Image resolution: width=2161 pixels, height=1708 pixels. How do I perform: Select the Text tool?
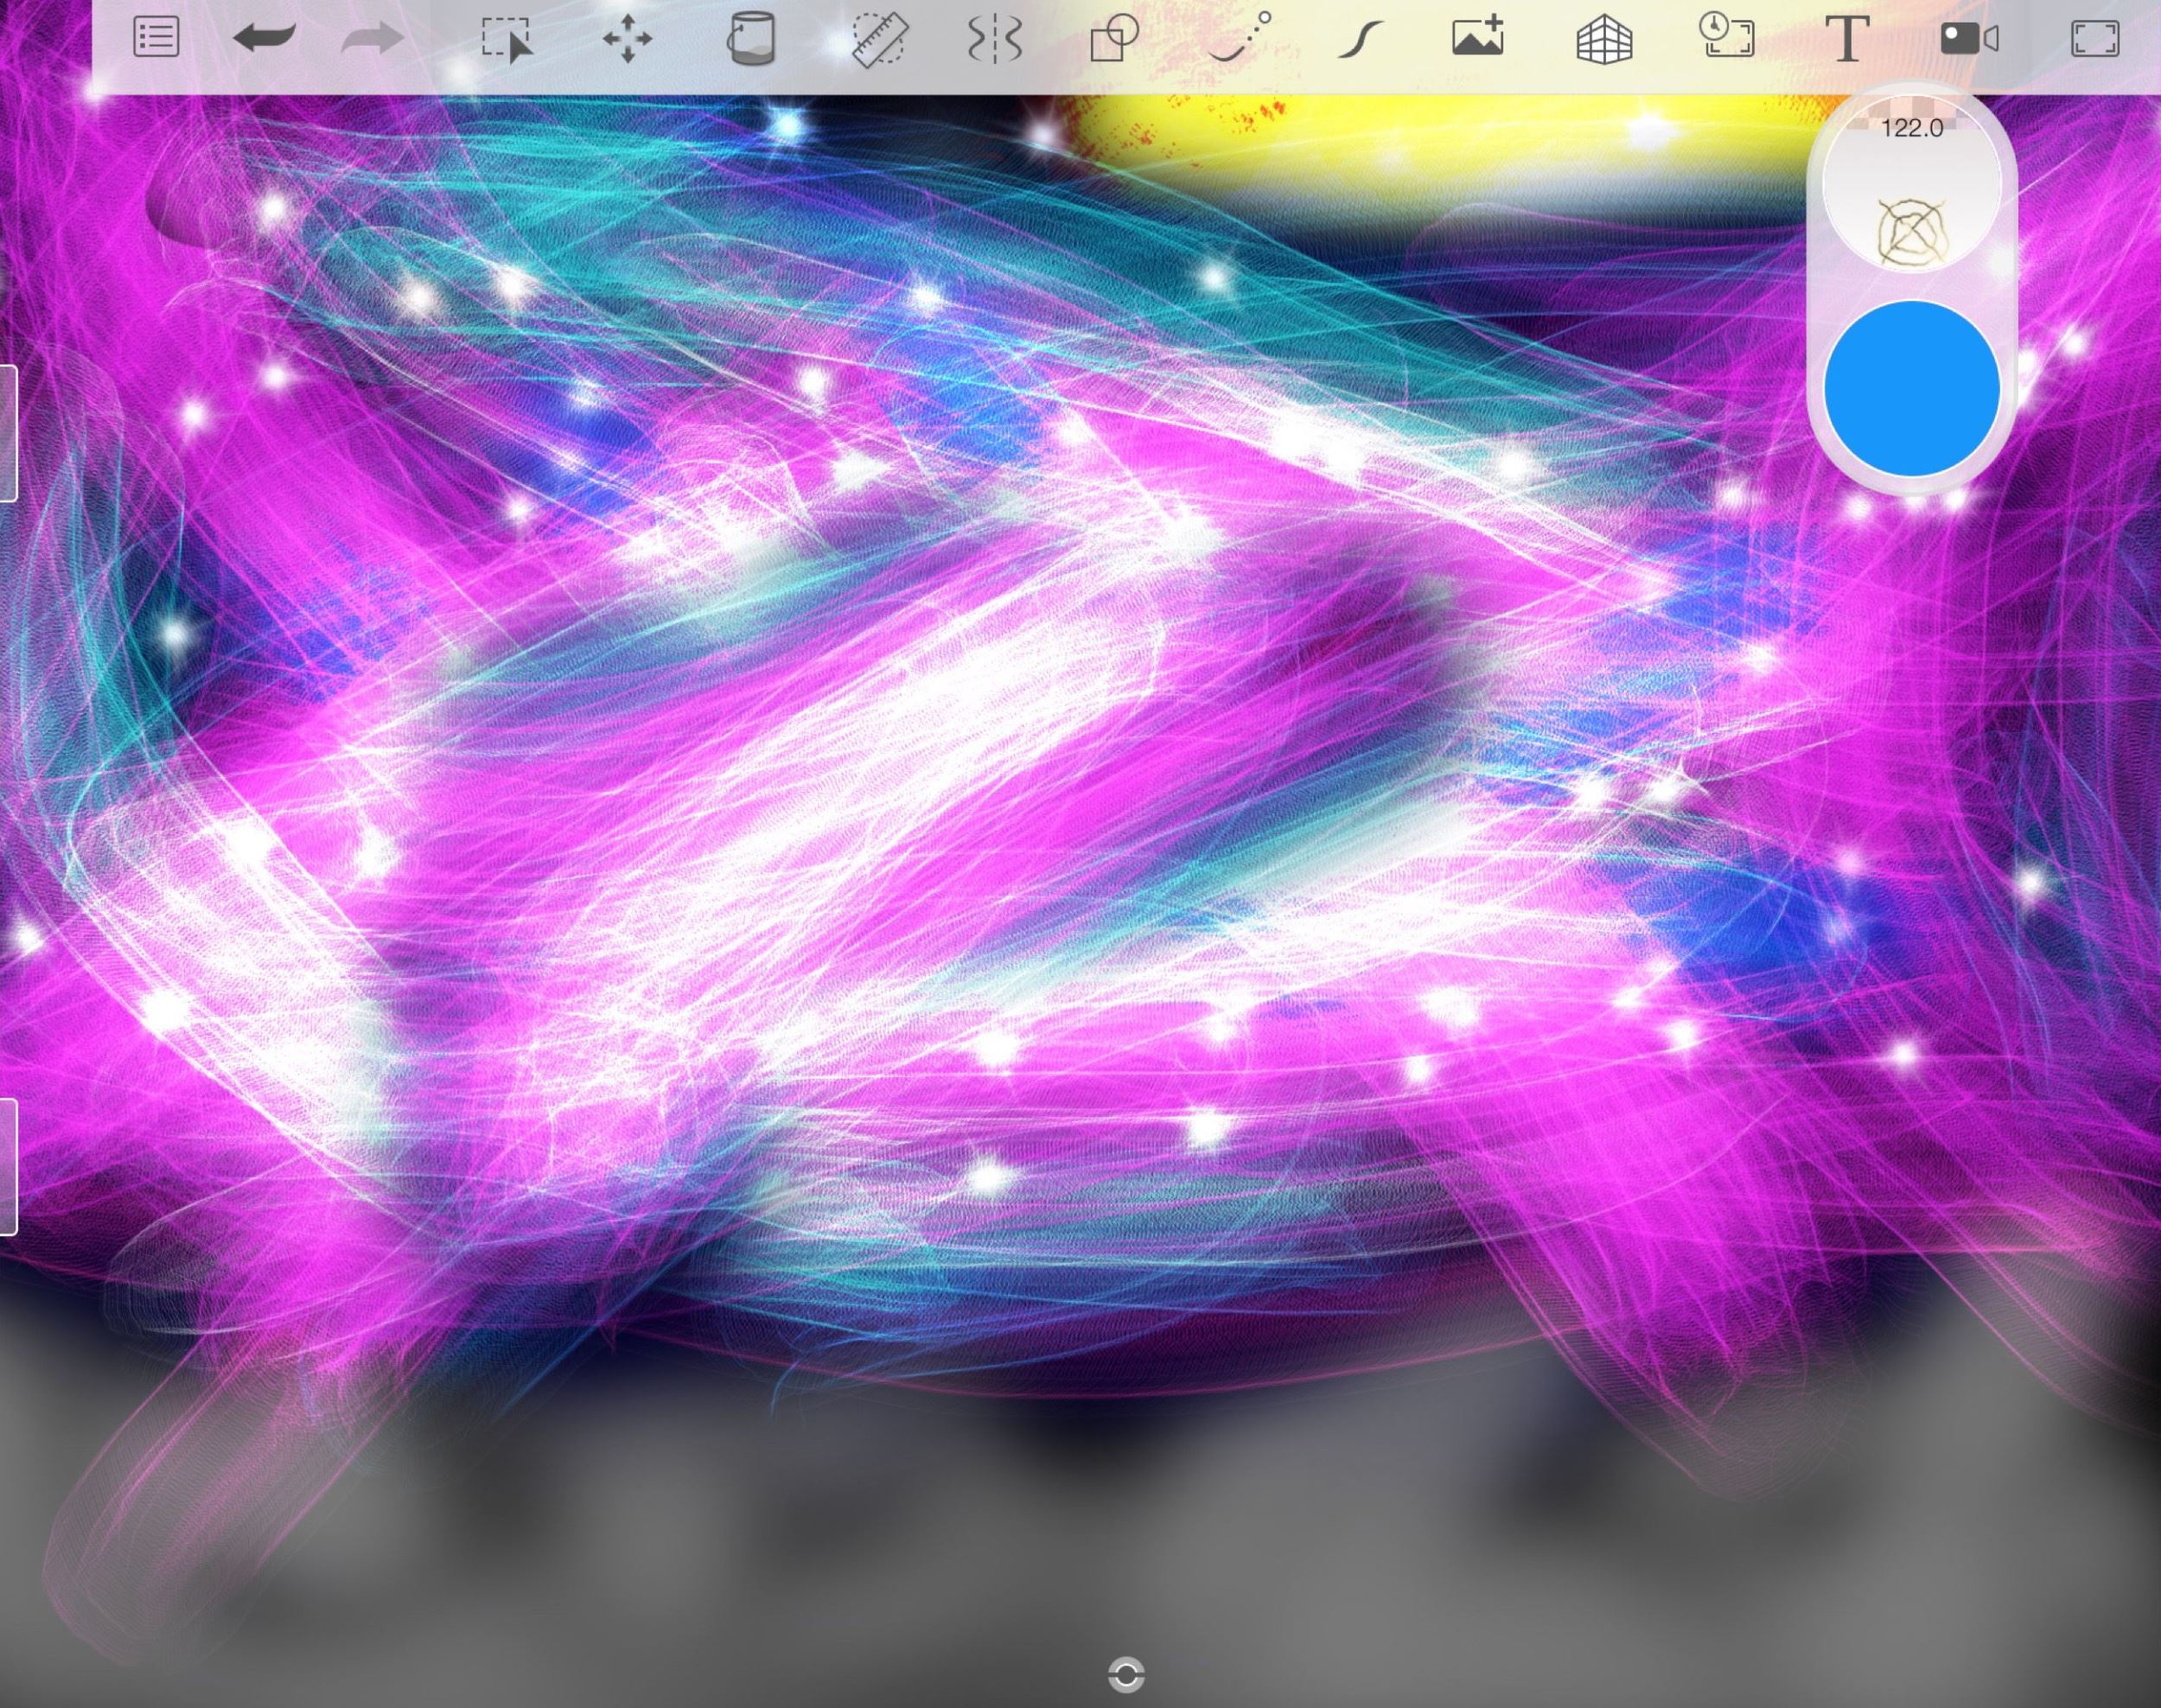pos(1847,39)
